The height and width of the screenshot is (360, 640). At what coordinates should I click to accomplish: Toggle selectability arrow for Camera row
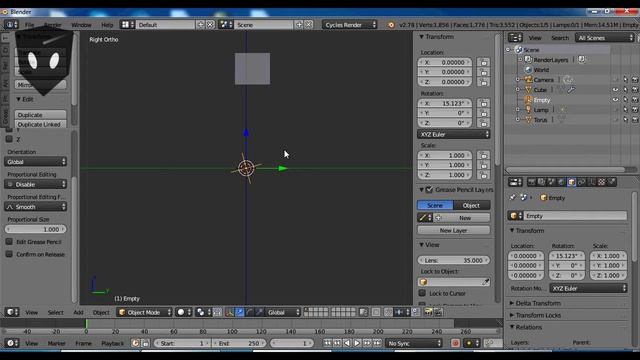[625, 80]
